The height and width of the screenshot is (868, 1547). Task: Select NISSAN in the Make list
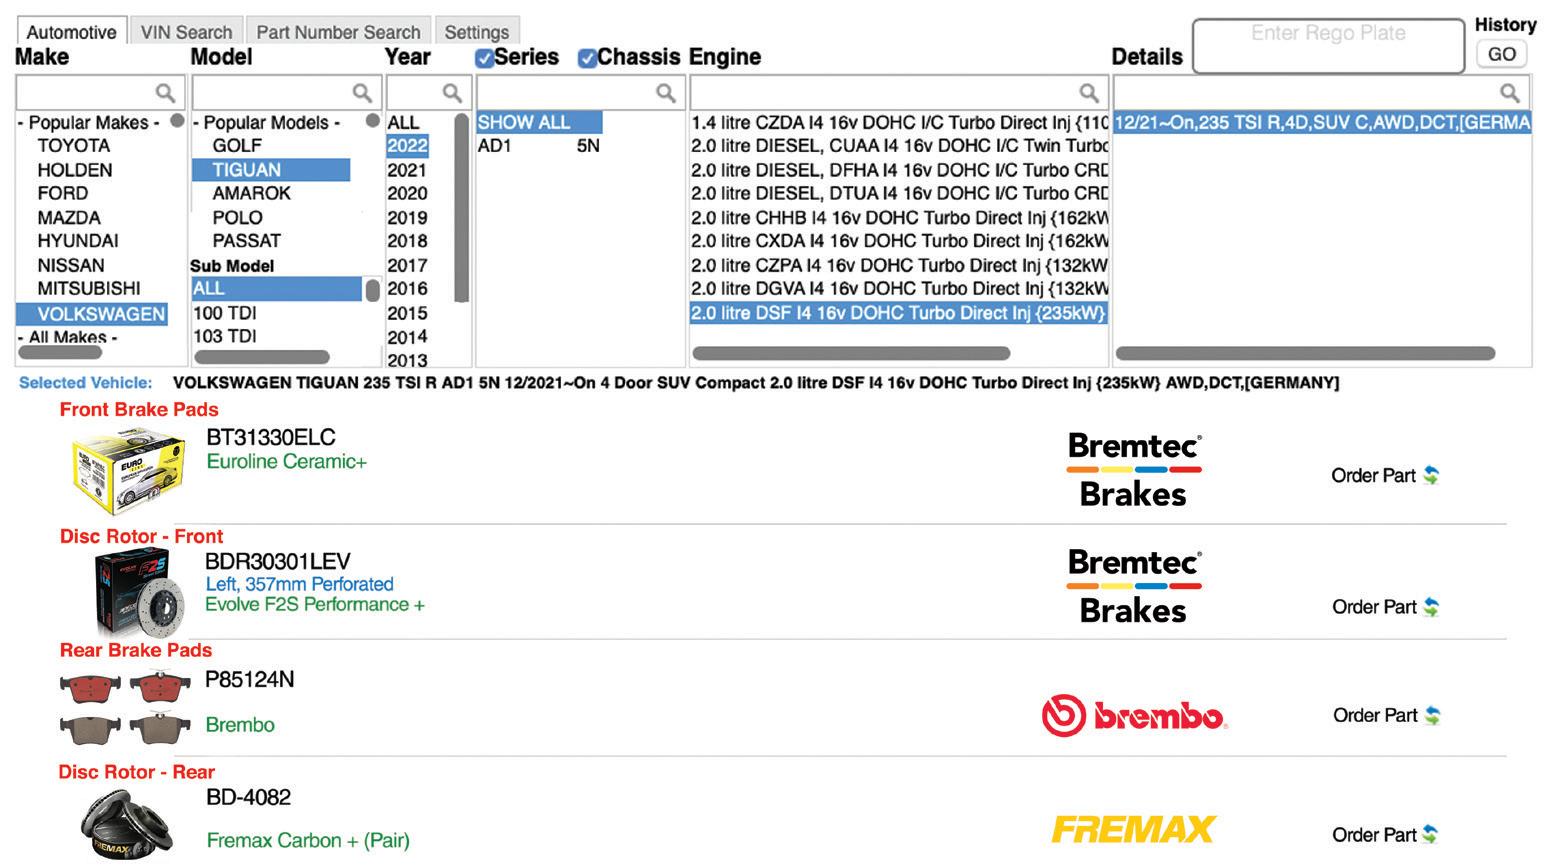coord(71,265)
